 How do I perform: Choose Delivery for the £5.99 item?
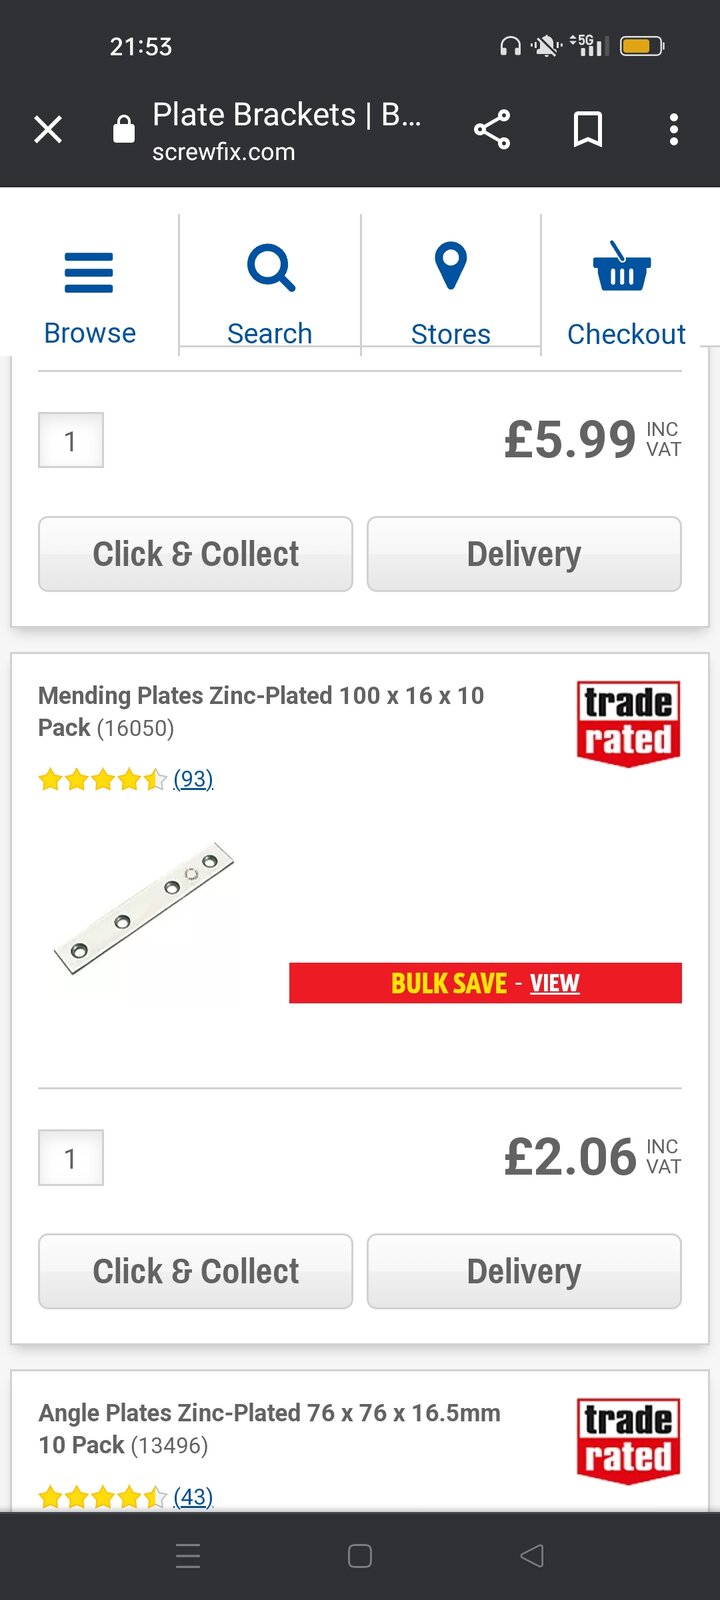click(524, 554)
